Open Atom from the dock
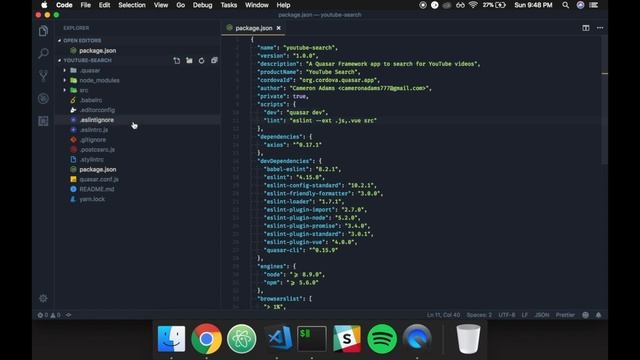Screen dimensions: 640x360 pos(242,338)
